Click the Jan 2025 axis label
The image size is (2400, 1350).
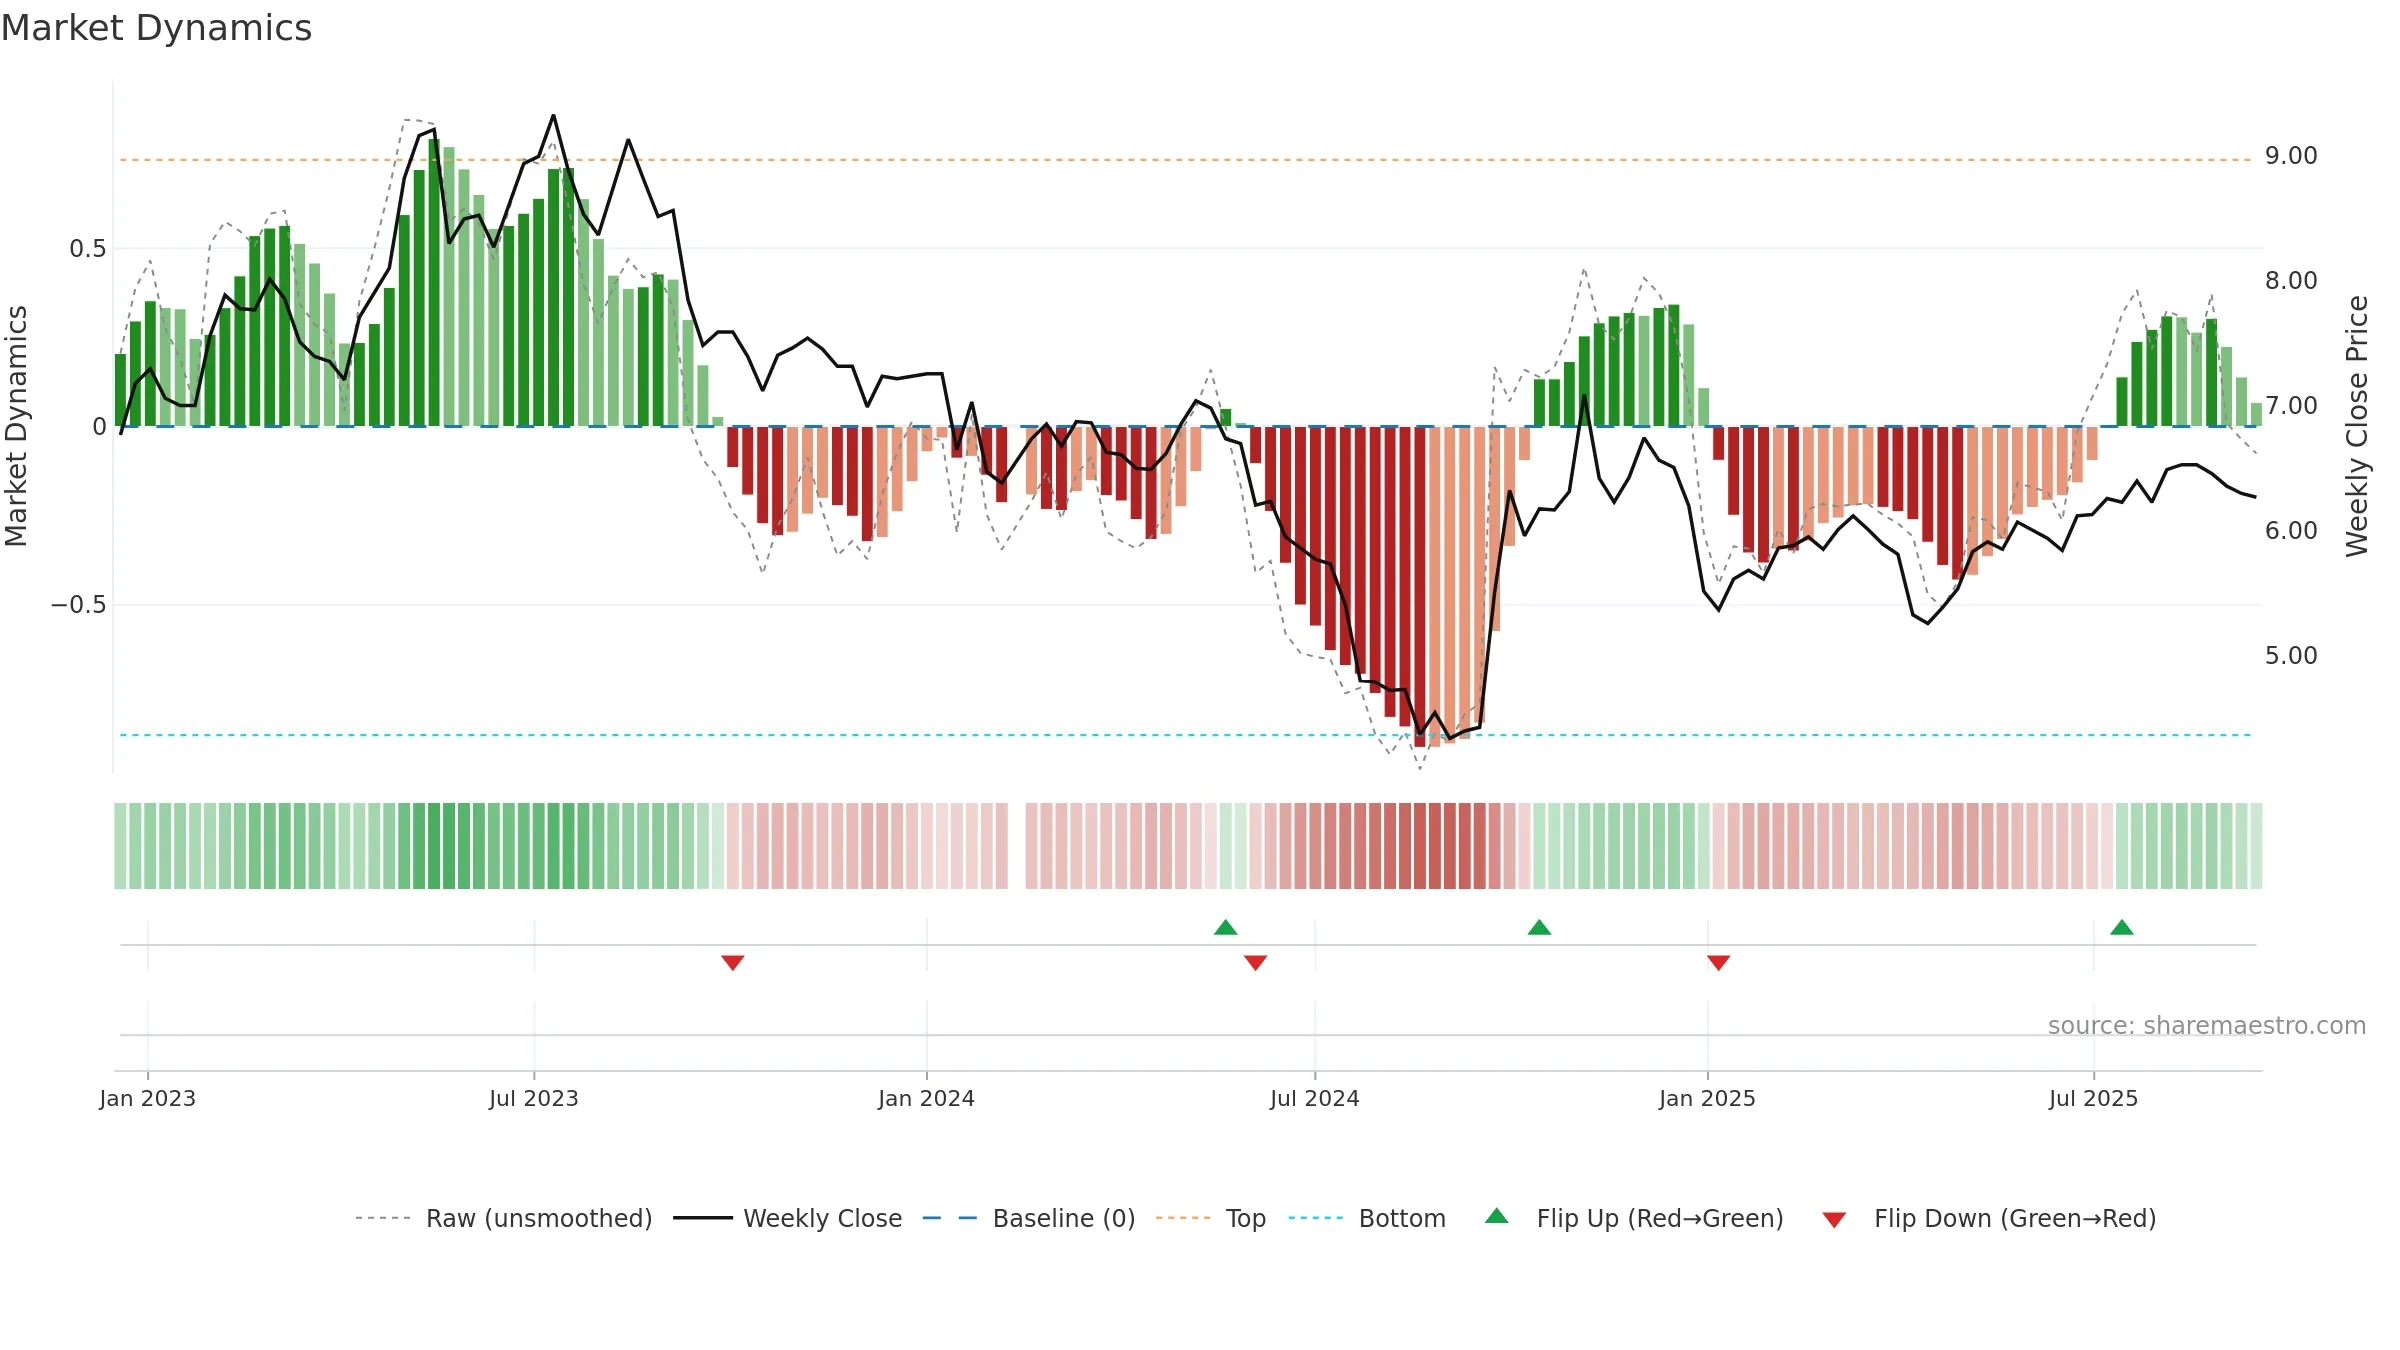click(x=1708, y=1098)
